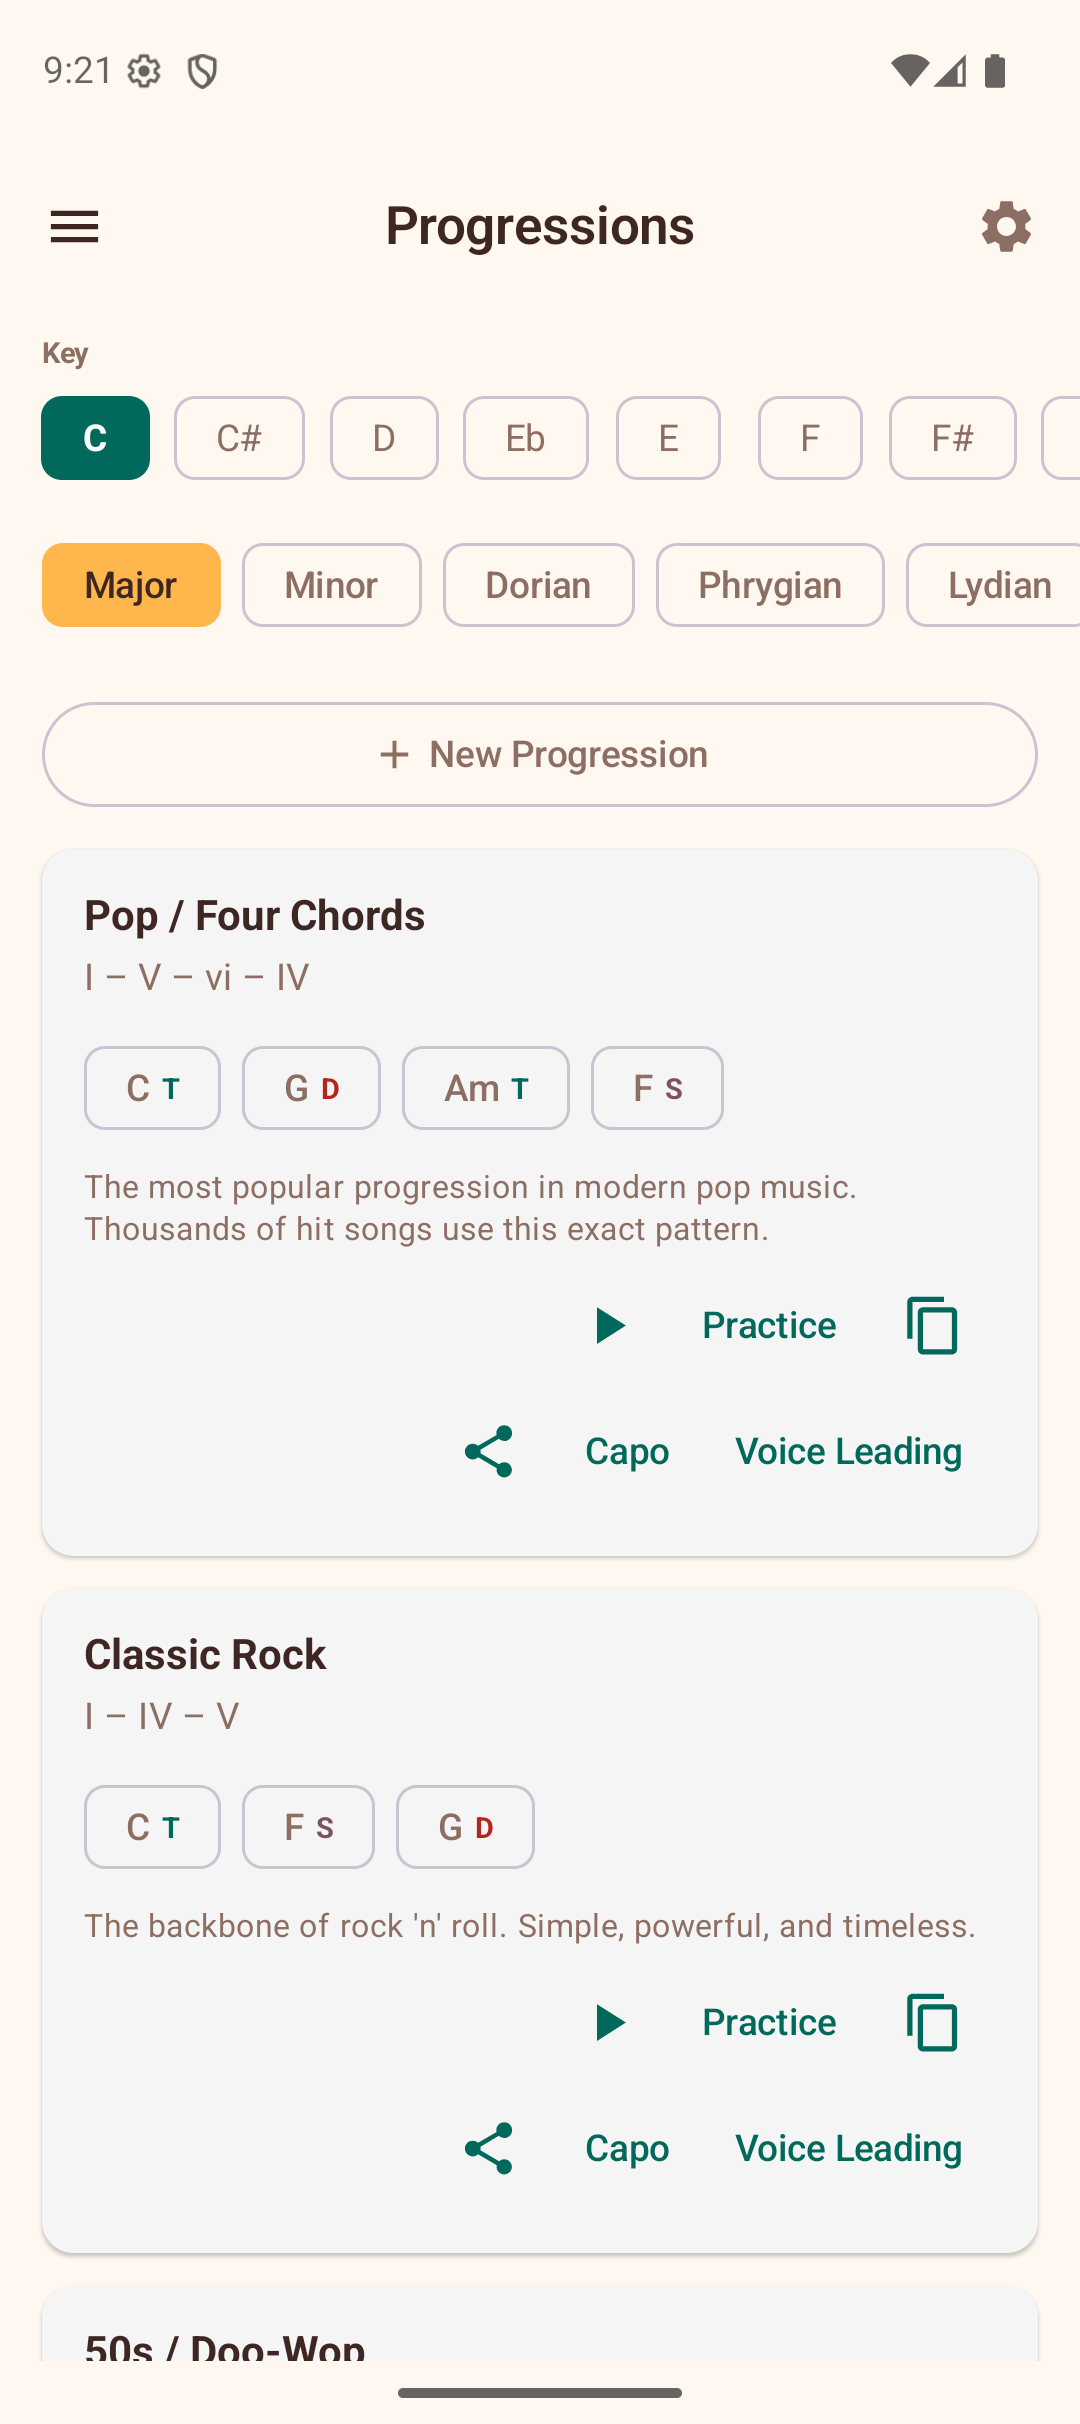The image size is (1080, 2424).
Task: View Voice Leading for Classic Rock
Action: tap(846, 2148)
